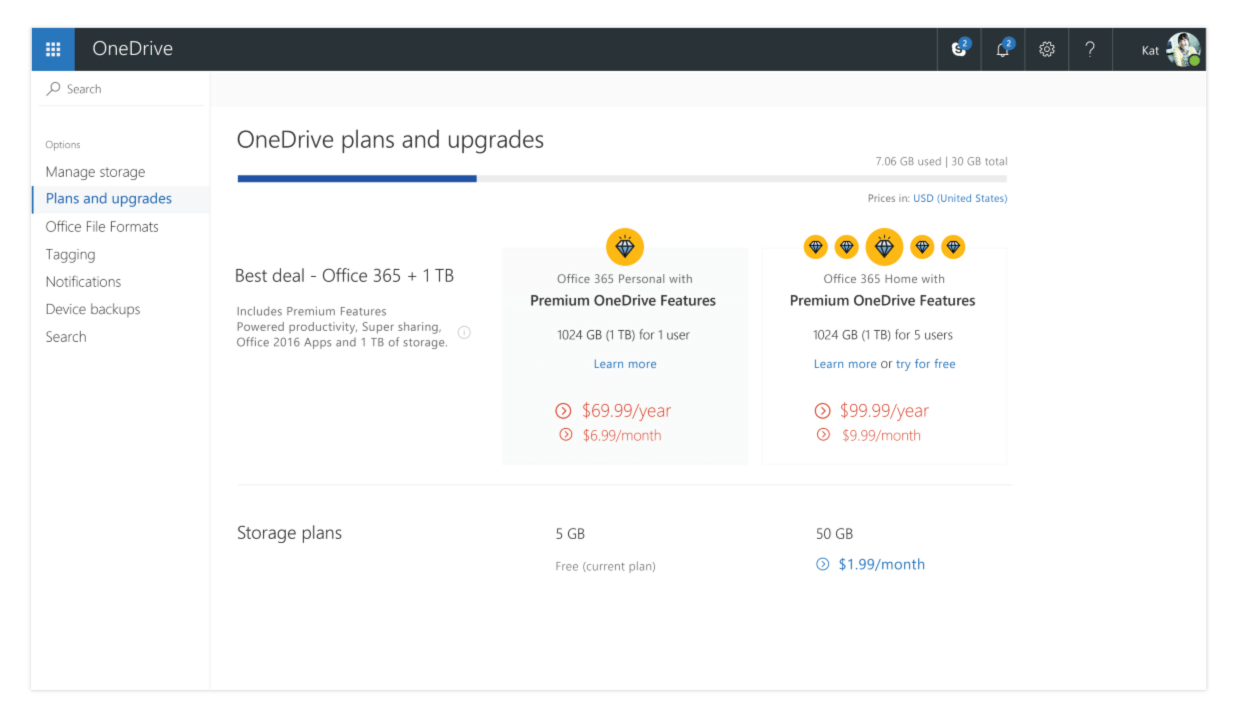Choose the $9.99/month plan
The height and width of the screenshot is (722, 1237).
click(x=881, y=435)
